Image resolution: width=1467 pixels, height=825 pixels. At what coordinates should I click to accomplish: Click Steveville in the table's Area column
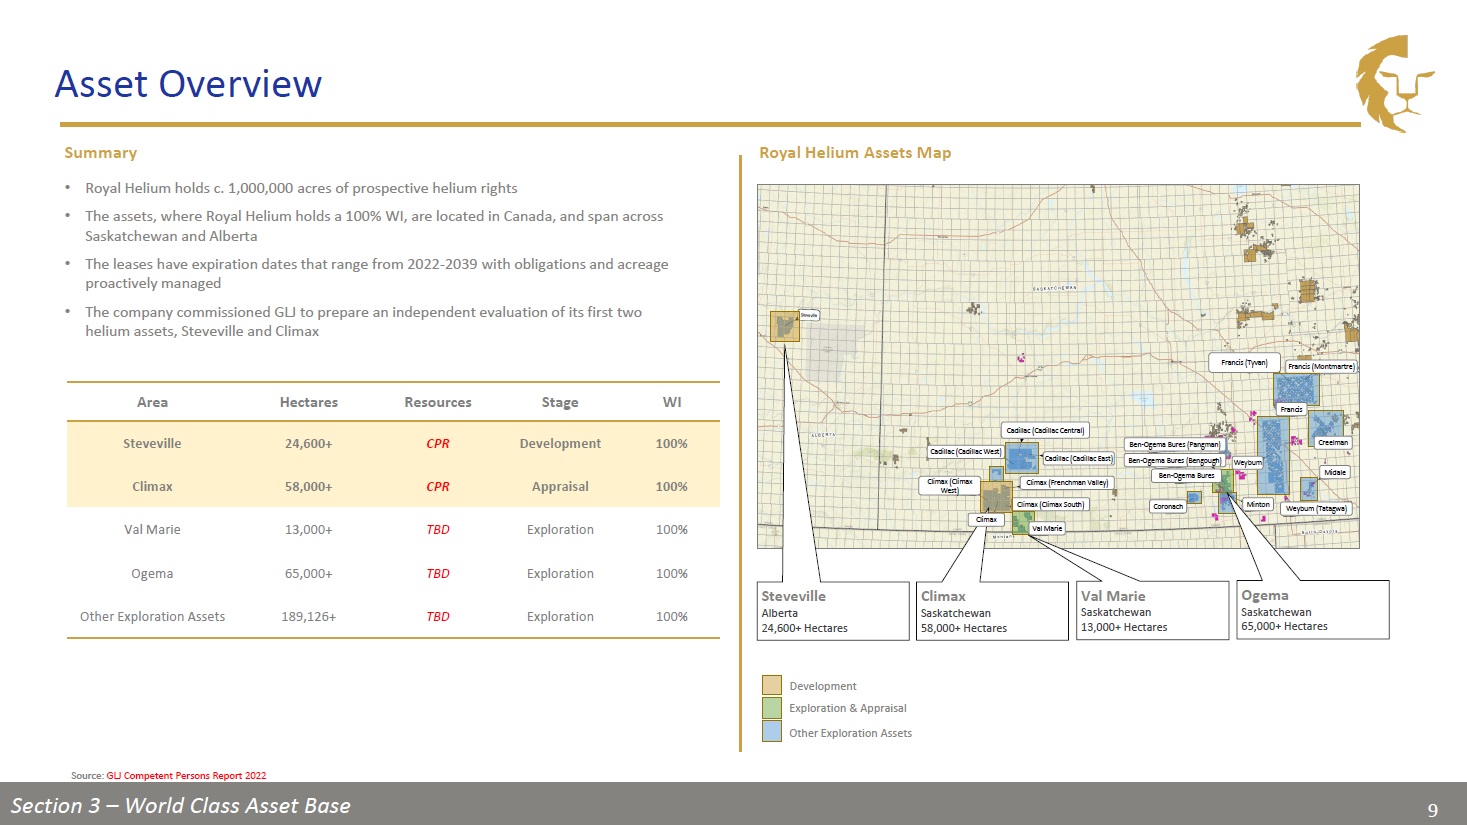(x=152, y=443)
